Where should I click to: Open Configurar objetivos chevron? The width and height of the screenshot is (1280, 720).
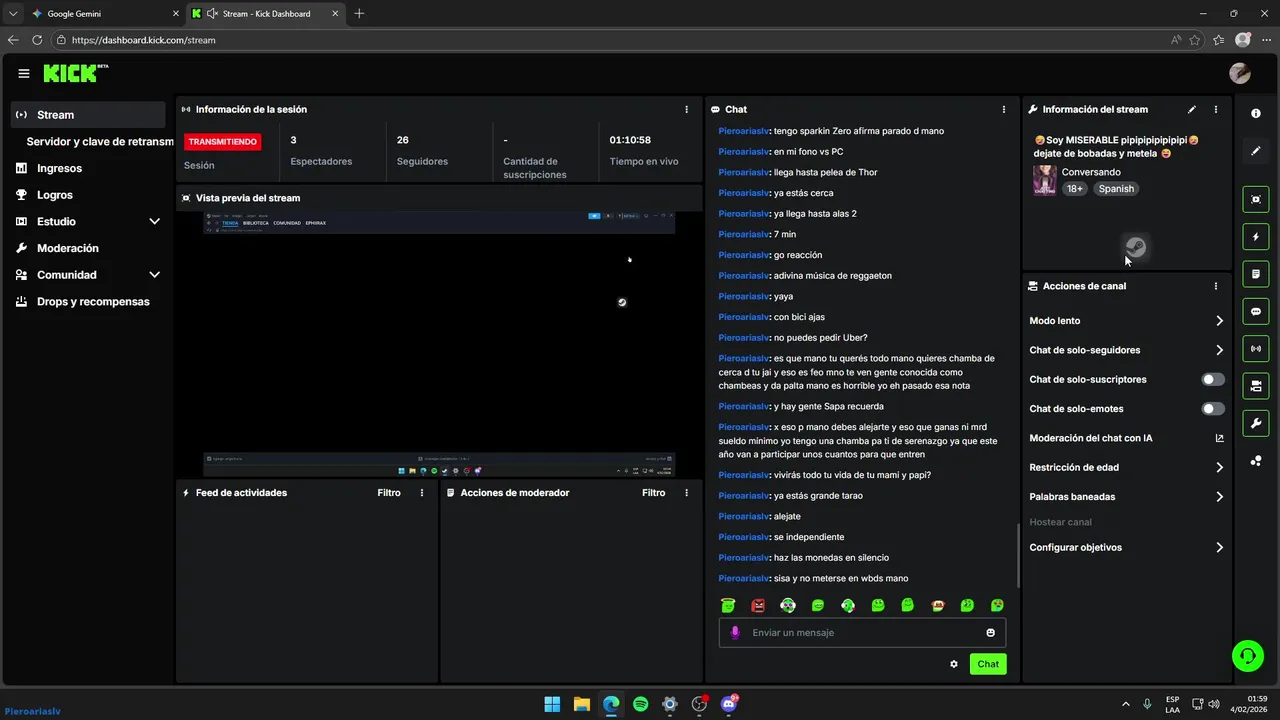point(1219,548)
